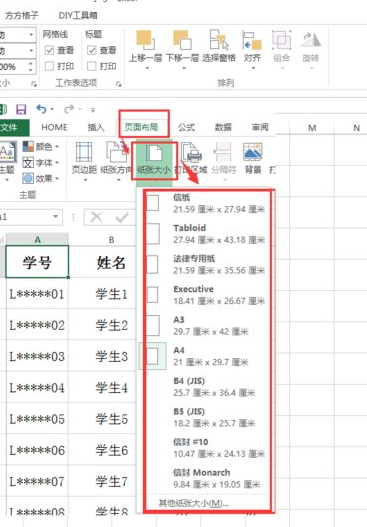Switch to the Formulas (公式) tab
The image size is (367, 527).
187,127
